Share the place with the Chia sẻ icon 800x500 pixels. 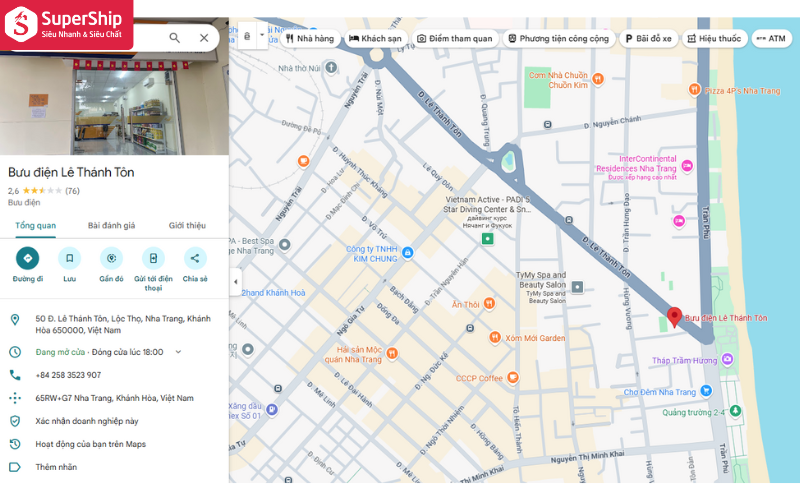click(x=195, y=258)
